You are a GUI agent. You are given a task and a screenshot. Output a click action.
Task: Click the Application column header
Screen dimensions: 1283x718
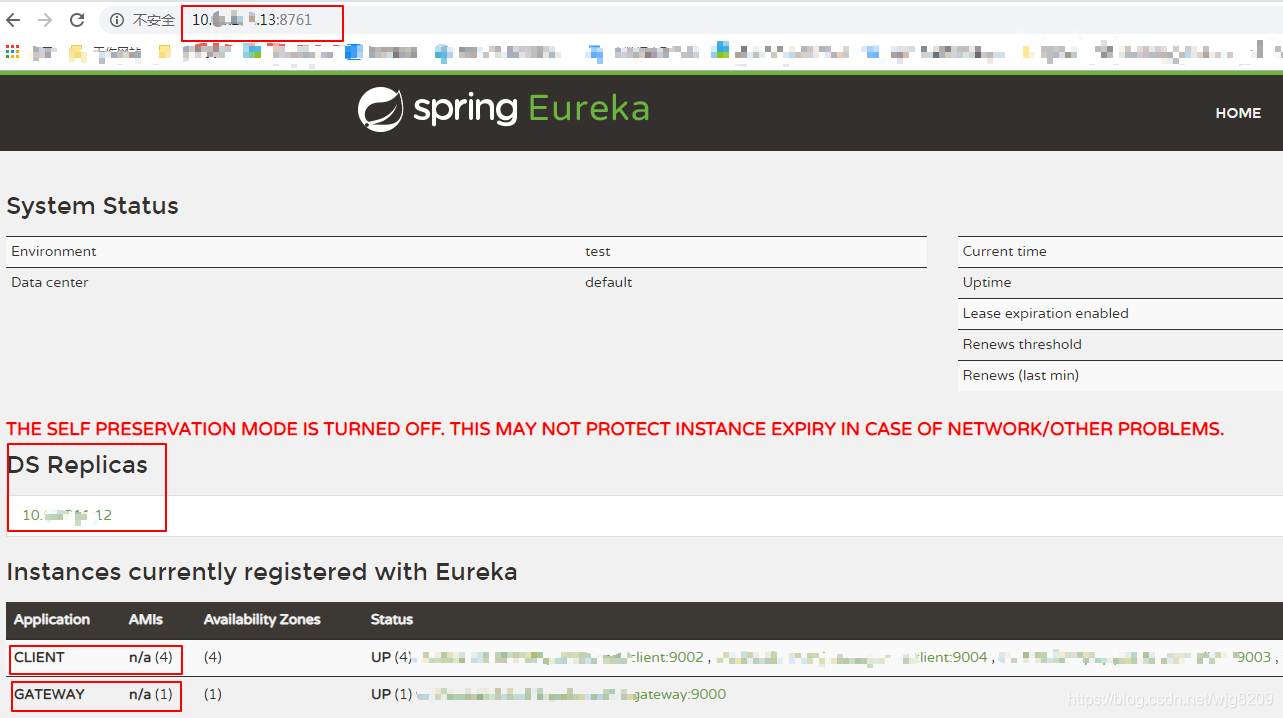(52, 619)
